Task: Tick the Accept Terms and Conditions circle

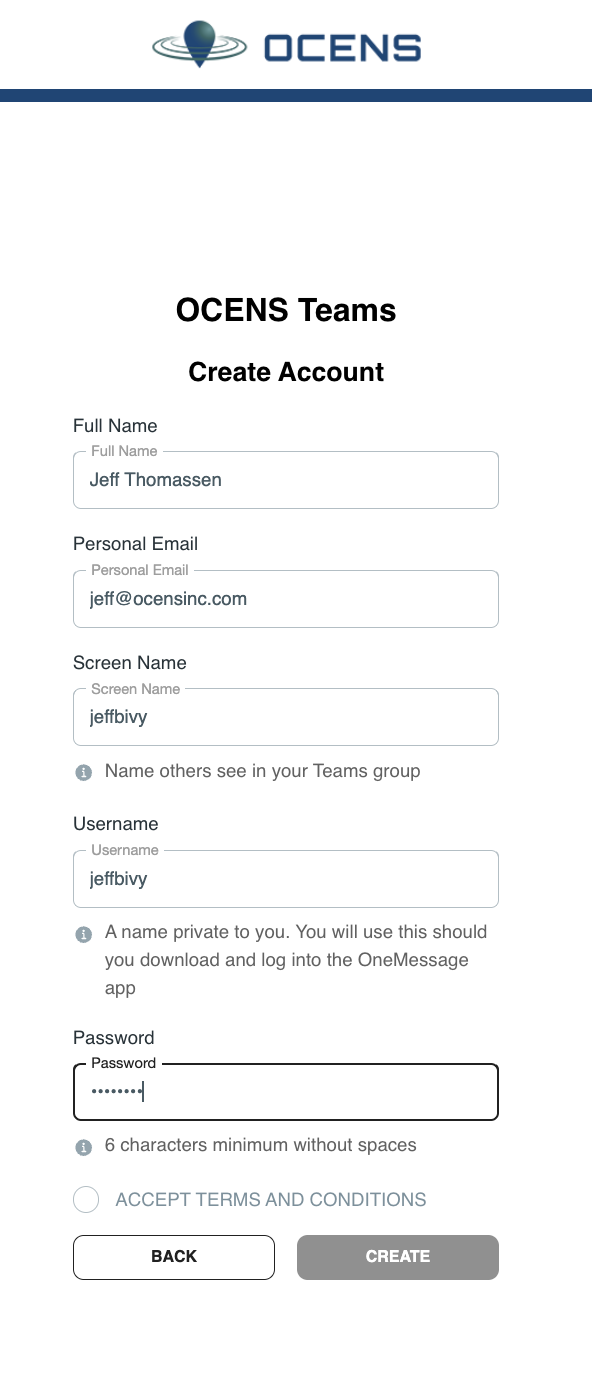Action: click(86, 1199)
